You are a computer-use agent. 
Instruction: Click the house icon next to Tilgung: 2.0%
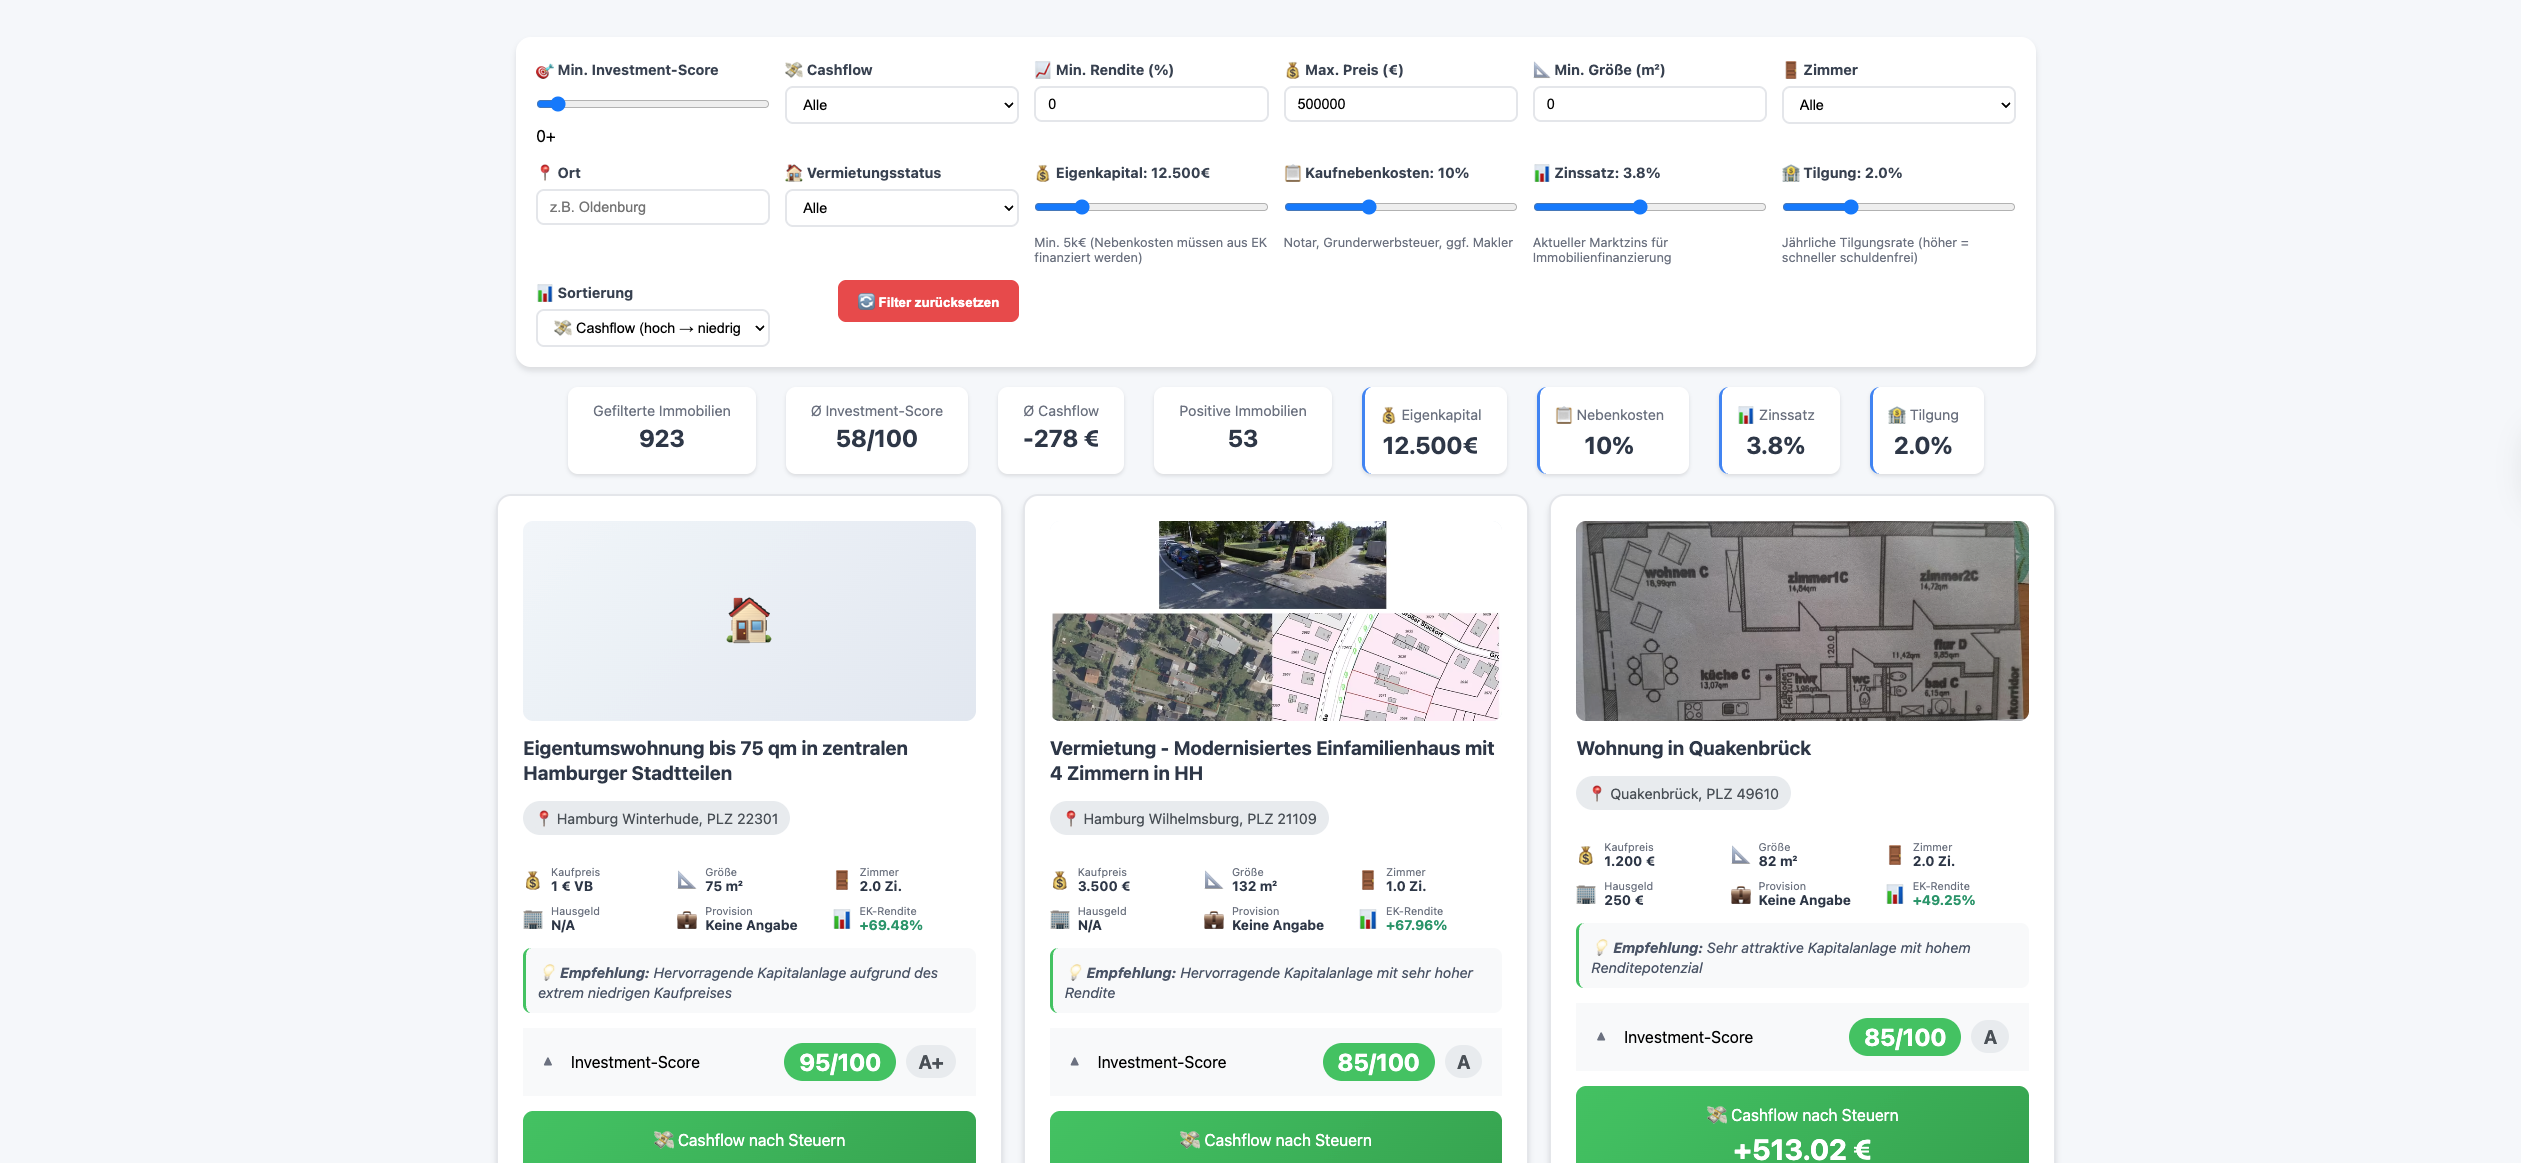coord(1788,172)
